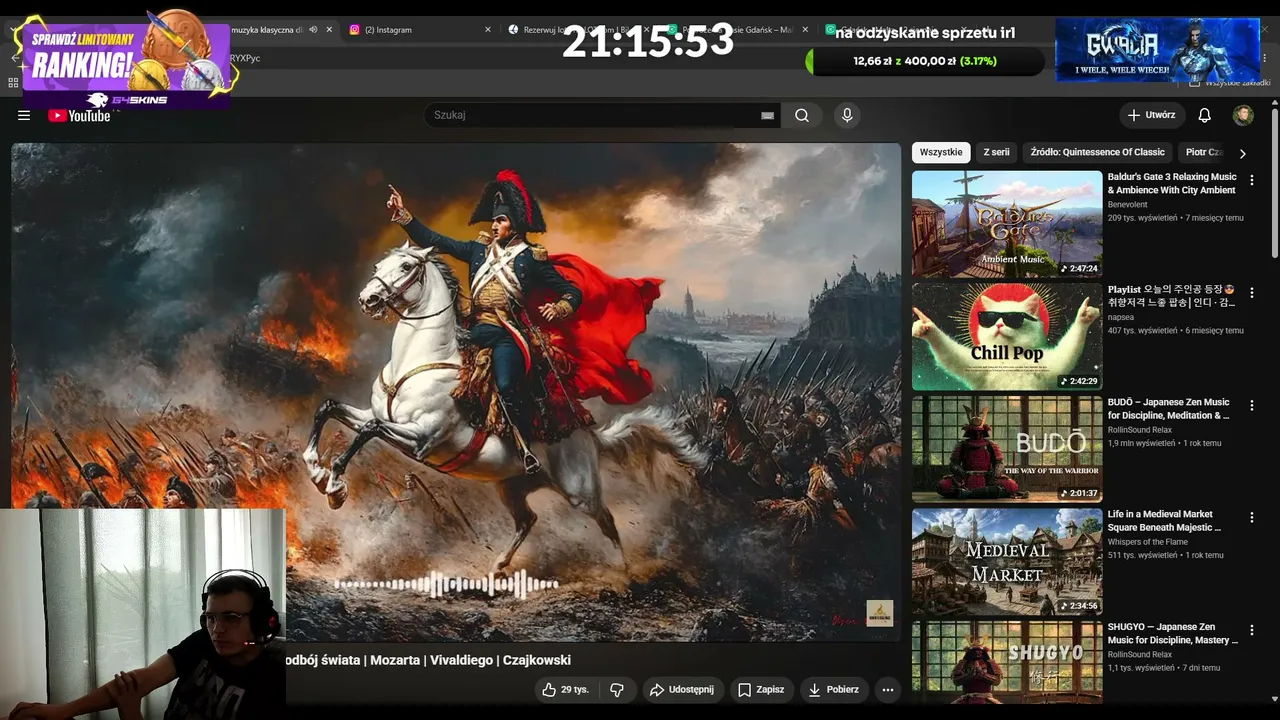Open the YouTube guide hamburger menu
The height and width of the screenshot is (720, 1280).
[x=24, y=115]
